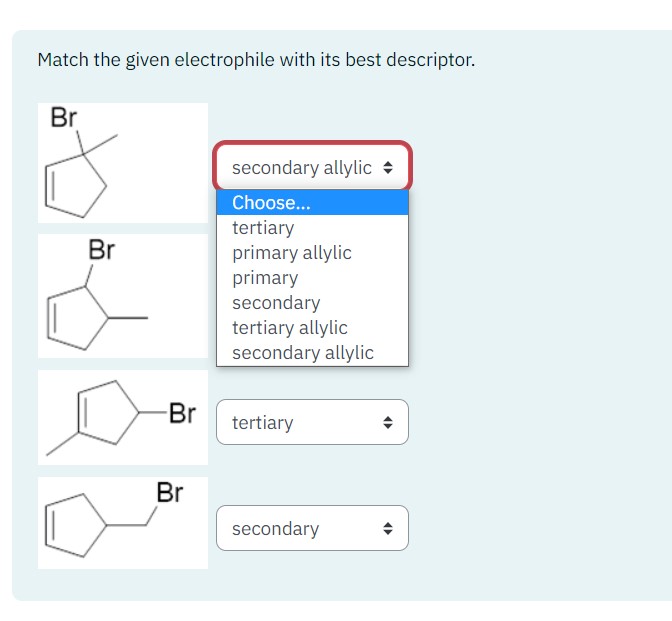Click the second cyclopentene bromide structure image

click(123, 296)
